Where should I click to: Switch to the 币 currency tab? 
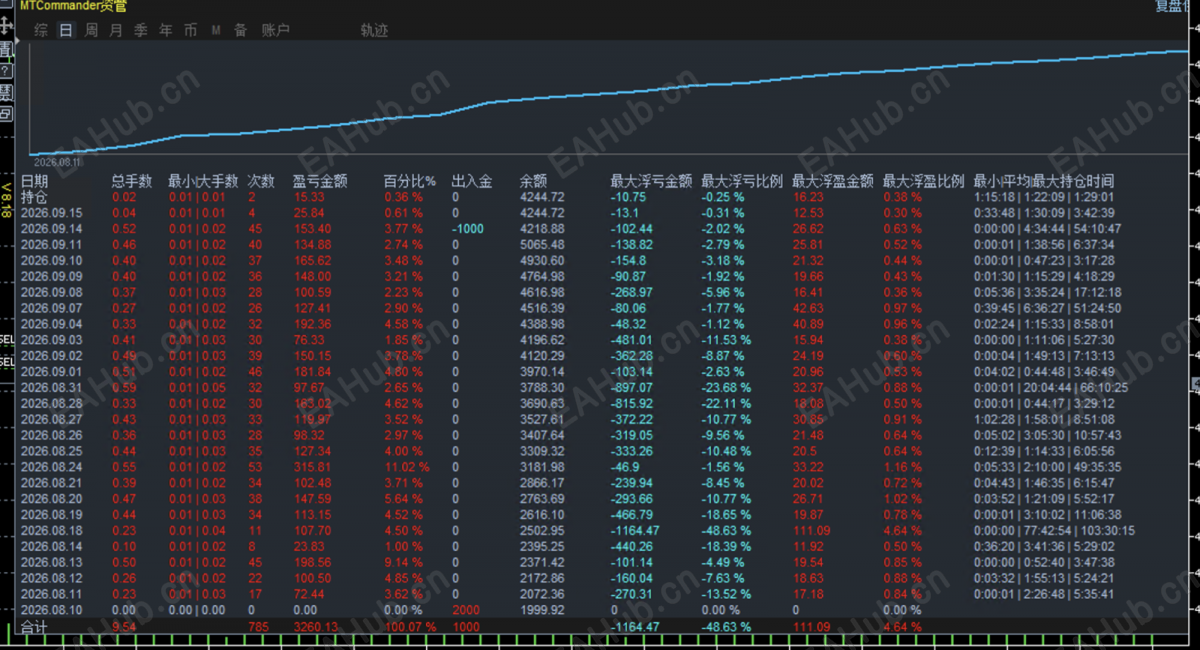[191, 31]
